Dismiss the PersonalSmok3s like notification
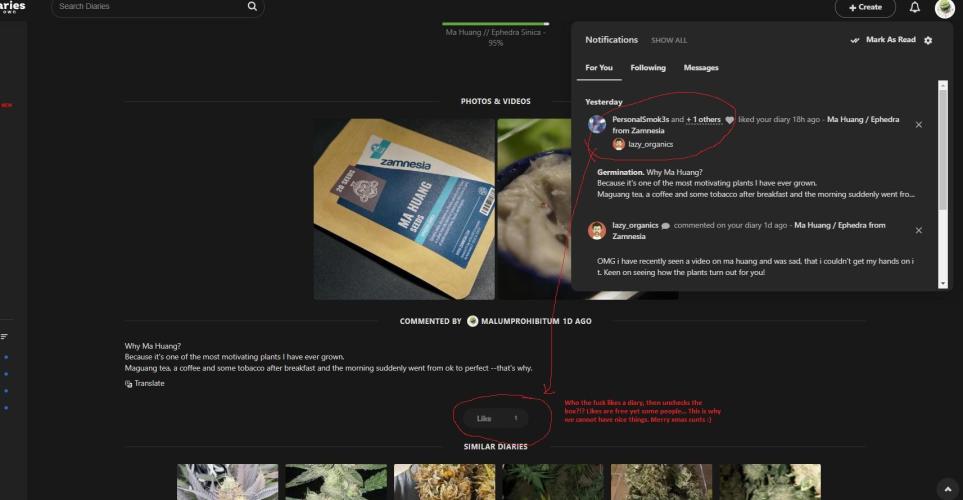 pos(918,125)
